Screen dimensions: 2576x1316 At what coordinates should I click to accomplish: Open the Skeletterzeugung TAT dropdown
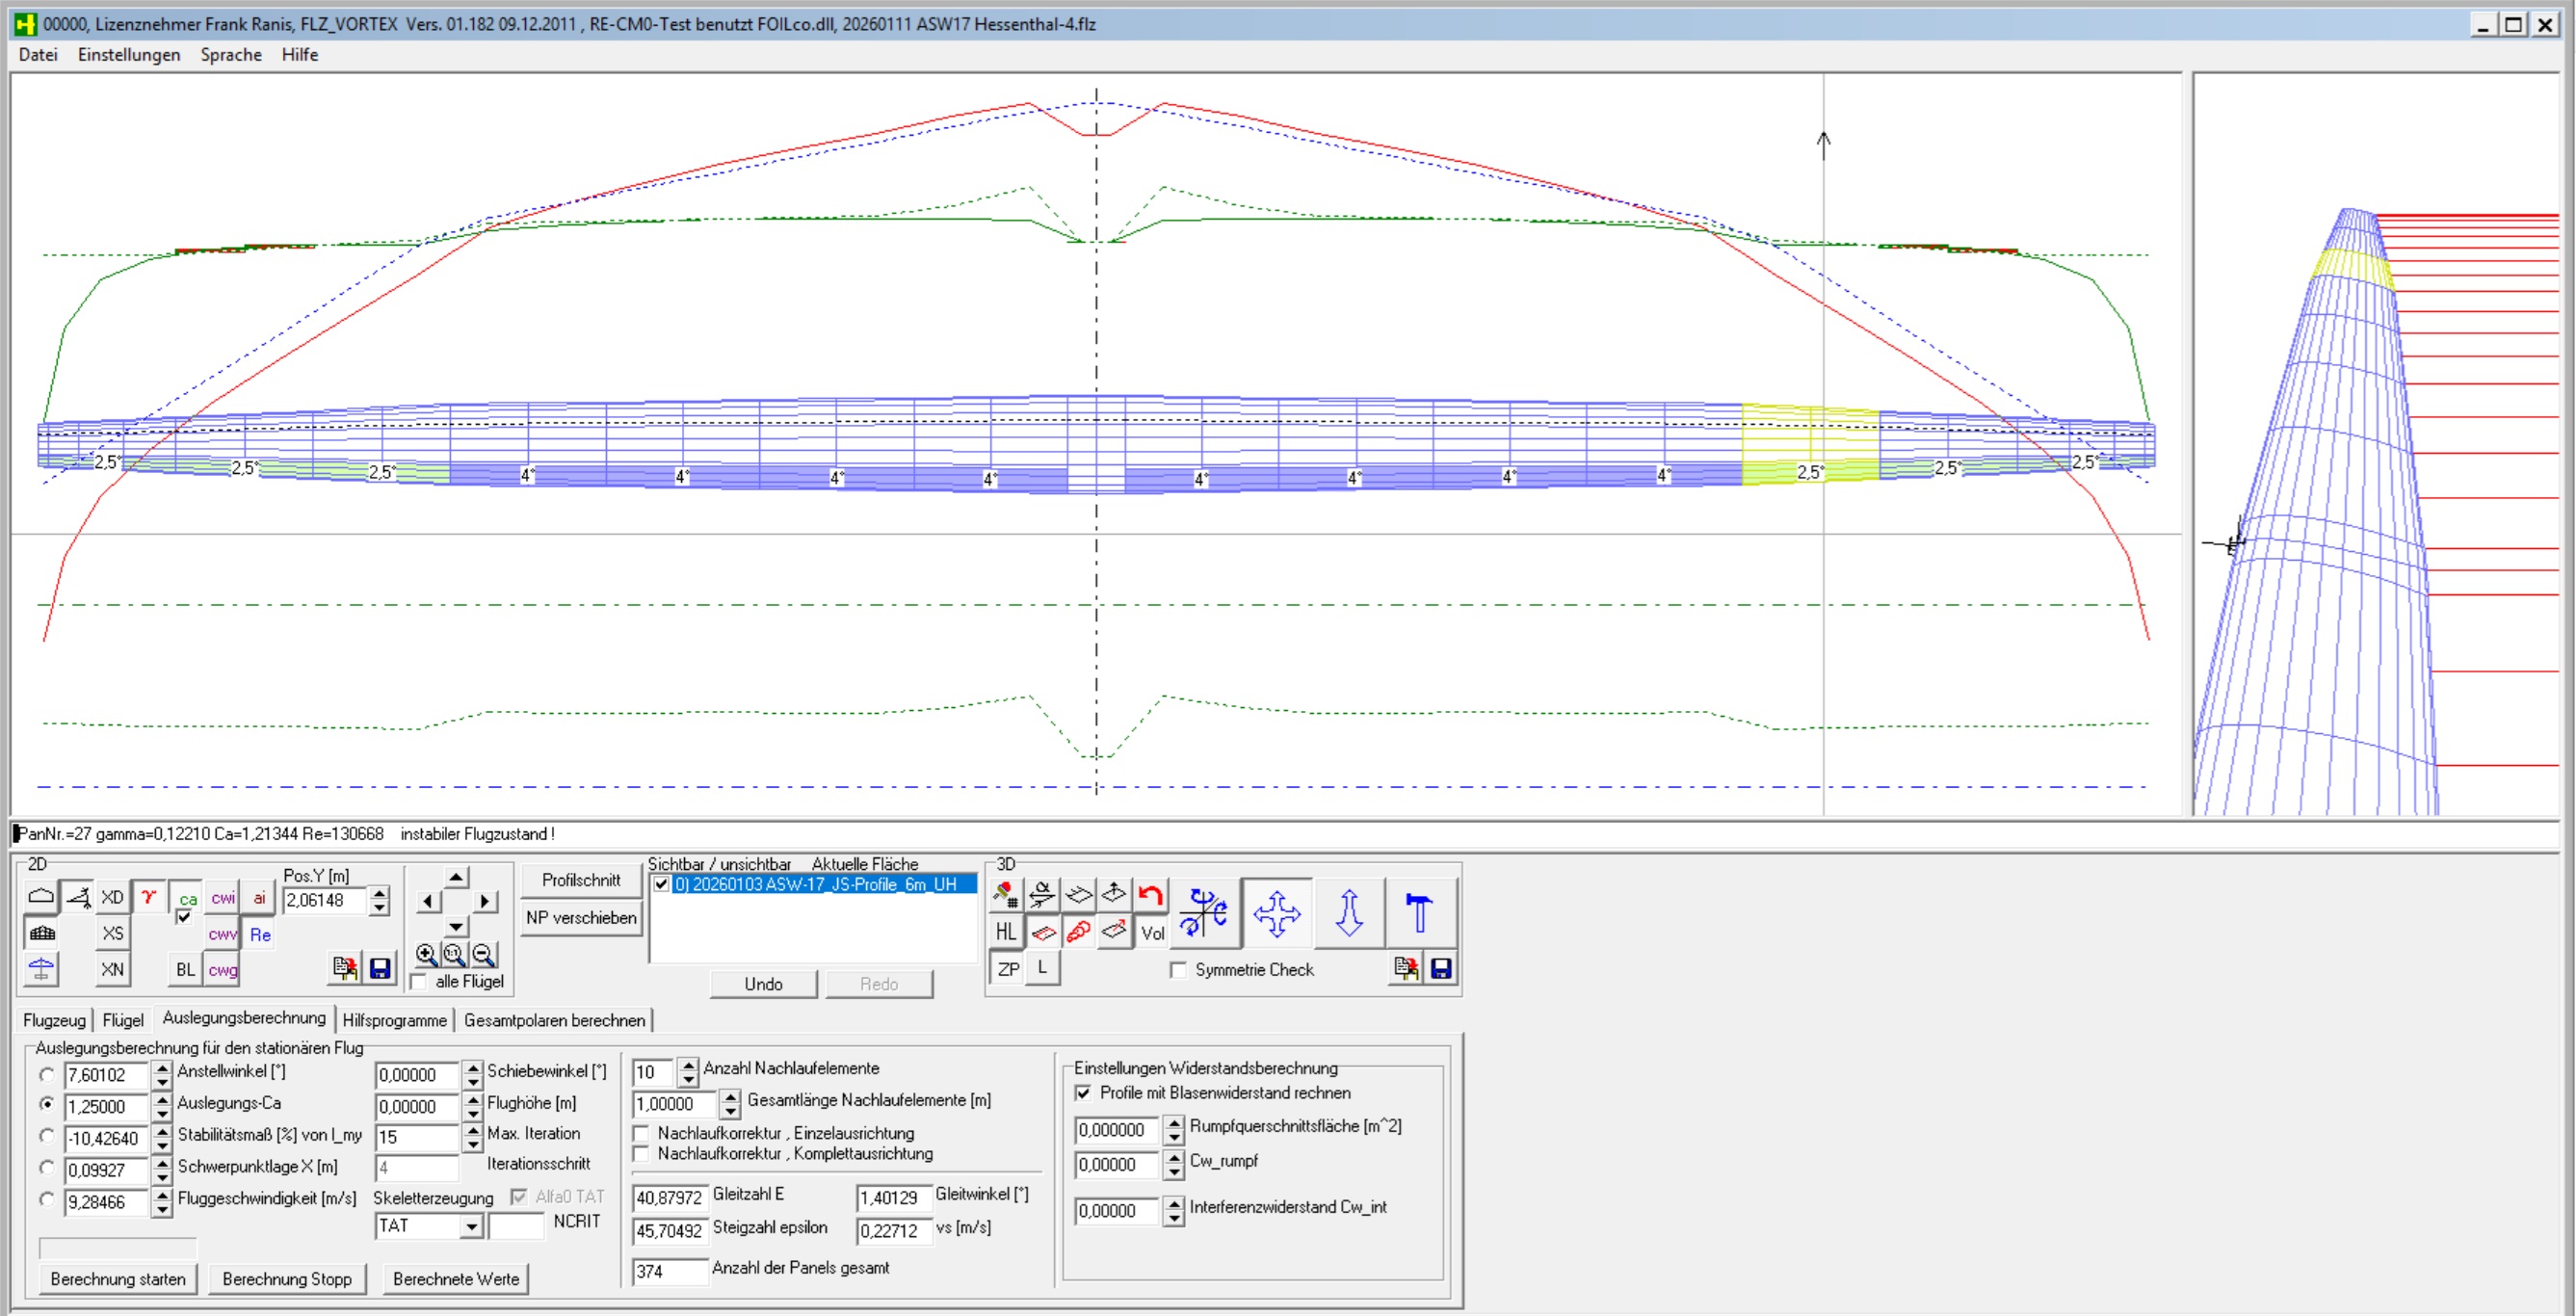[x=471, y=1227]
